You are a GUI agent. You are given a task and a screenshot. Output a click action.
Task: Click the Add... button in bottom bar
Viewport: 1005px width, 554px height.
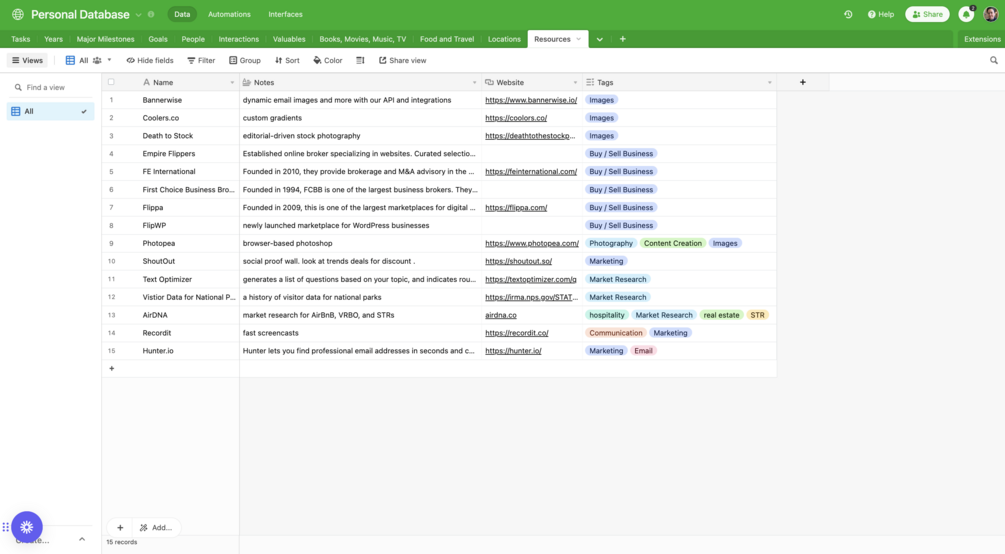156,528
